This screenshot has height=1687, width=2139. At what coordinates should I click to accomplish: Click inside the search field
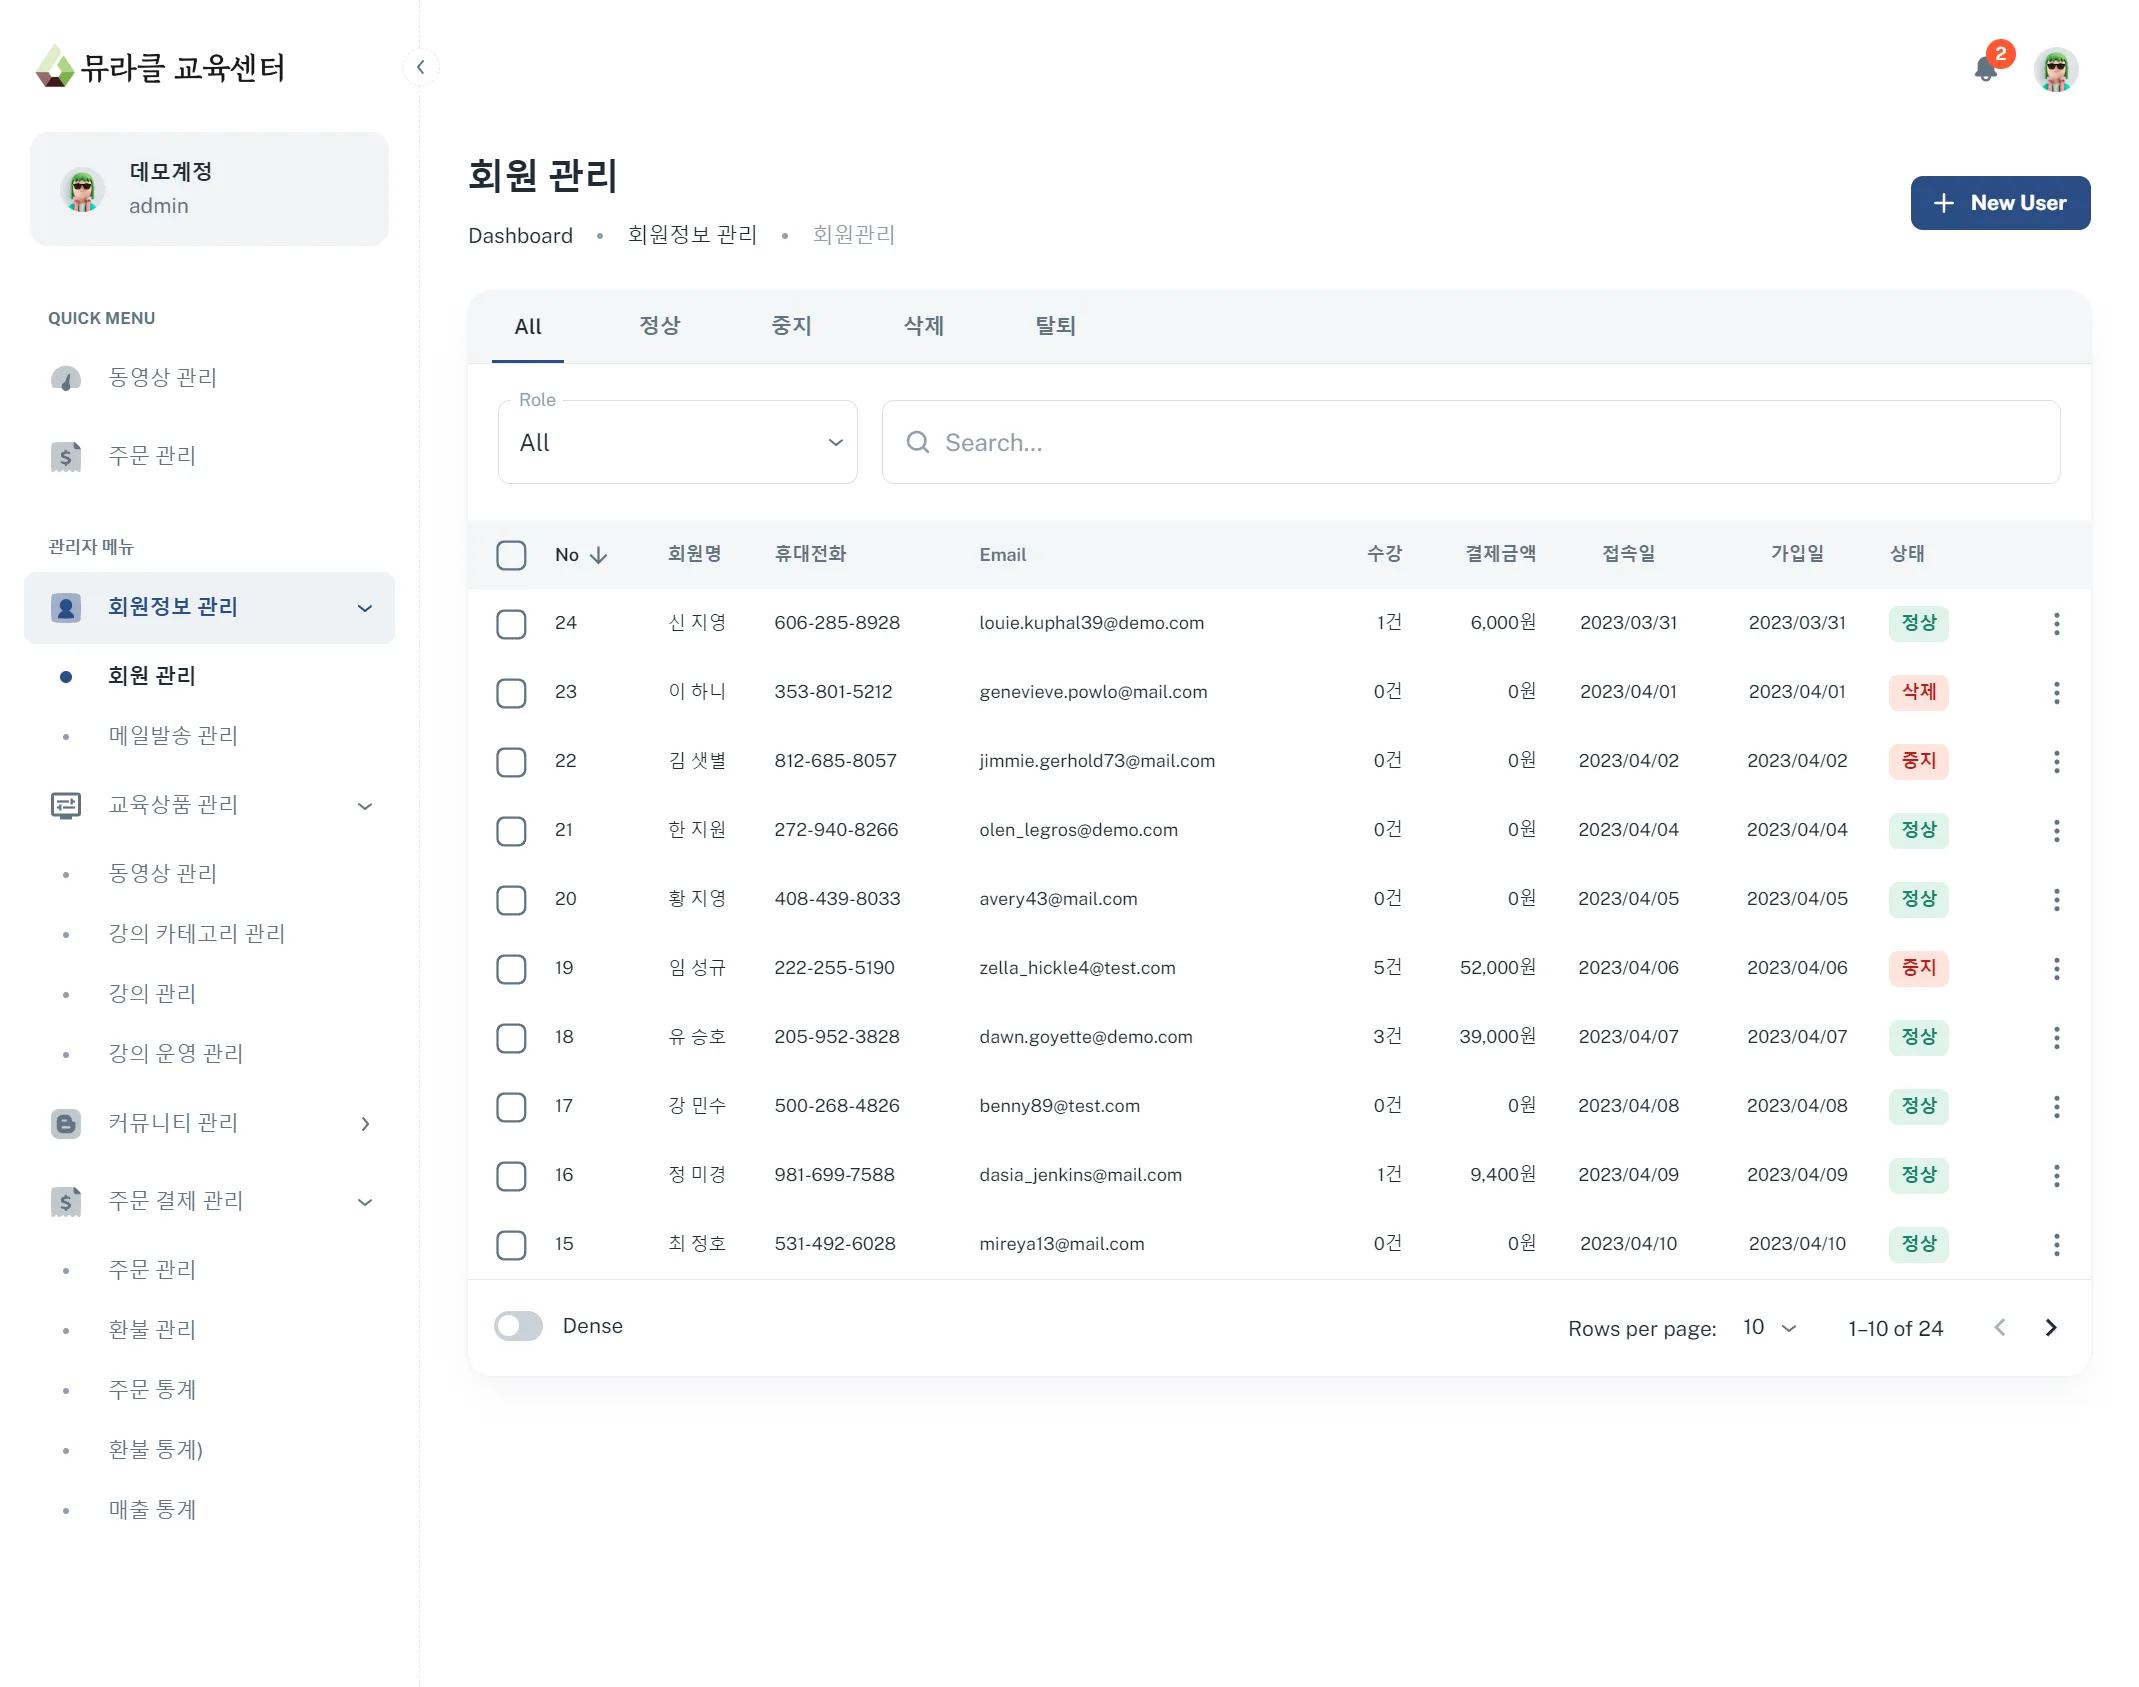1200,442
